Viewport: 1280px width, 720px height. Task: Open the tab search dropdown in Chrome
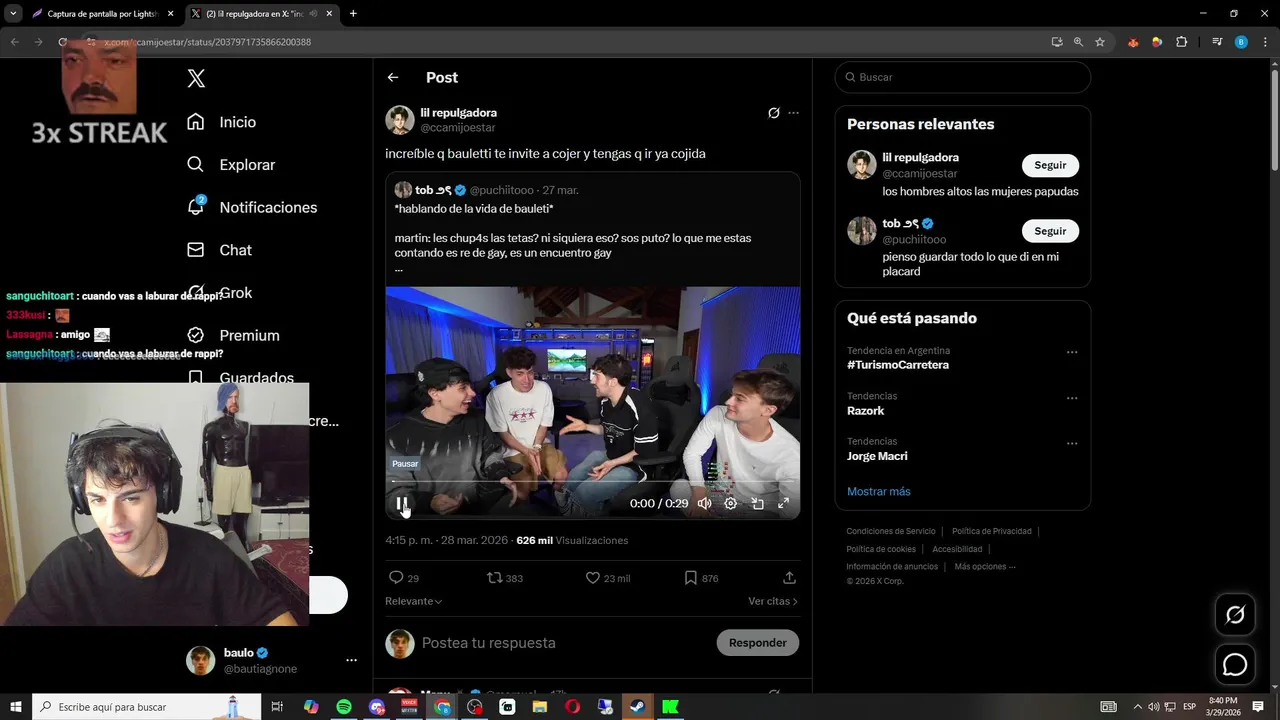(x=13, y=14)
